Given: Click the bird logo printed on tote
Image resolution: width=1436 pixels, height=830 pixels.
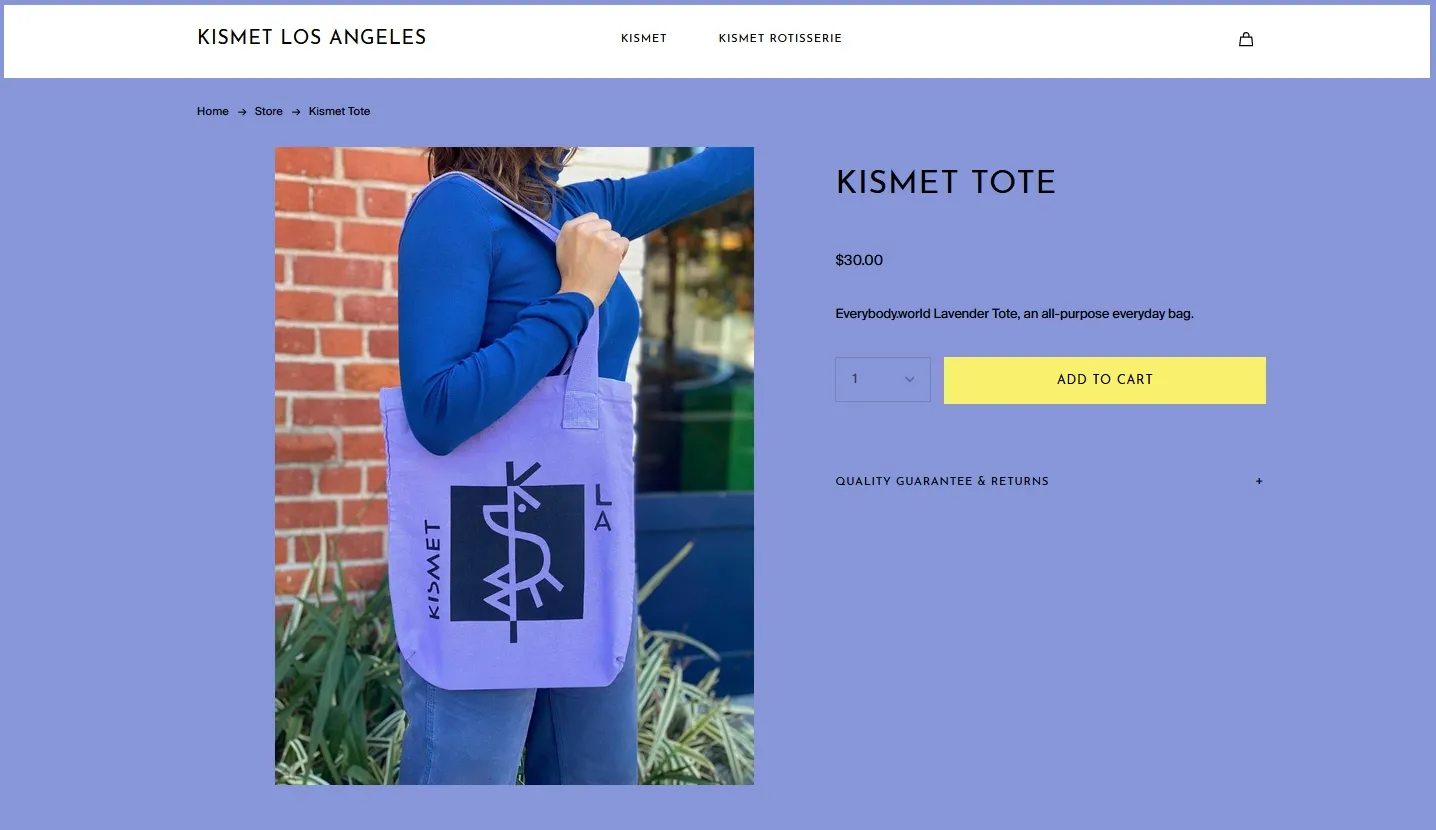Looking at the screenshot, I should tap(516, 553).
